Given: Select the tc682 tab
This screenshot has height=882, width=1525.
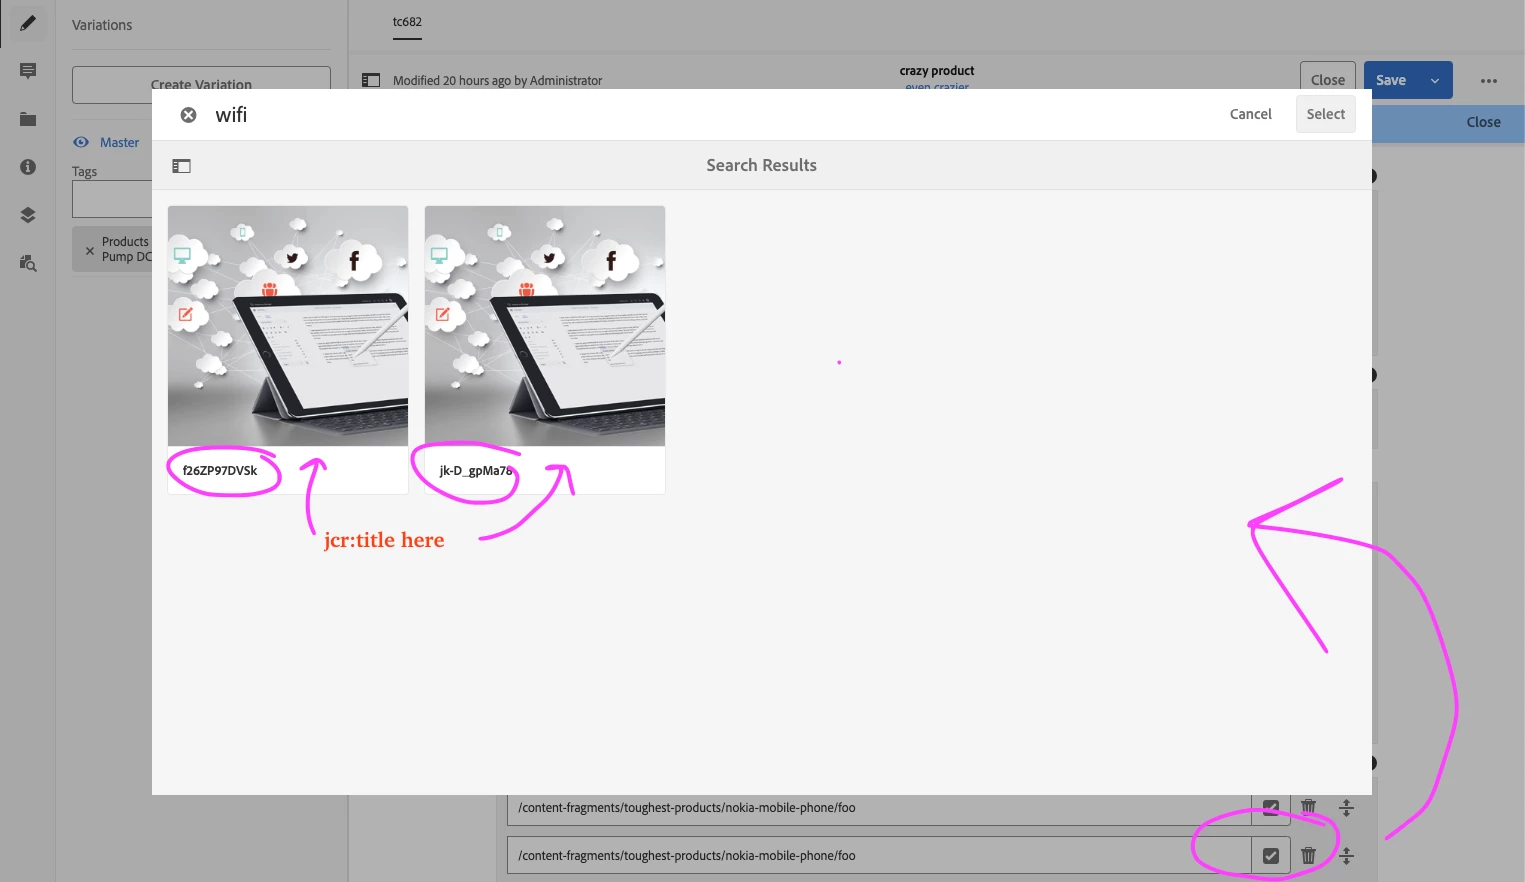Looking at the screenshot, I should tap(407, 22).
